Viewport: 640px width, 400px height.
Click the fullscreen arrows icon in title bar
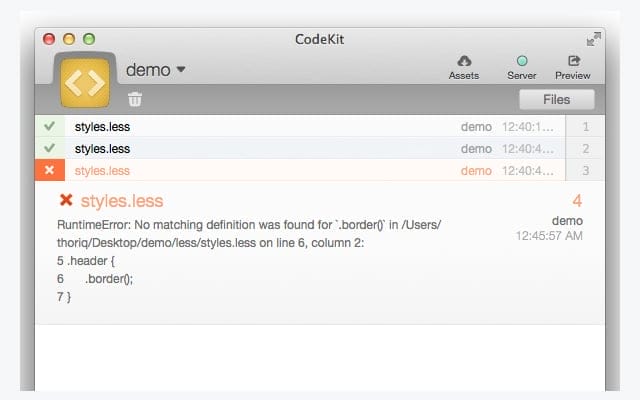tap(594, 39)
